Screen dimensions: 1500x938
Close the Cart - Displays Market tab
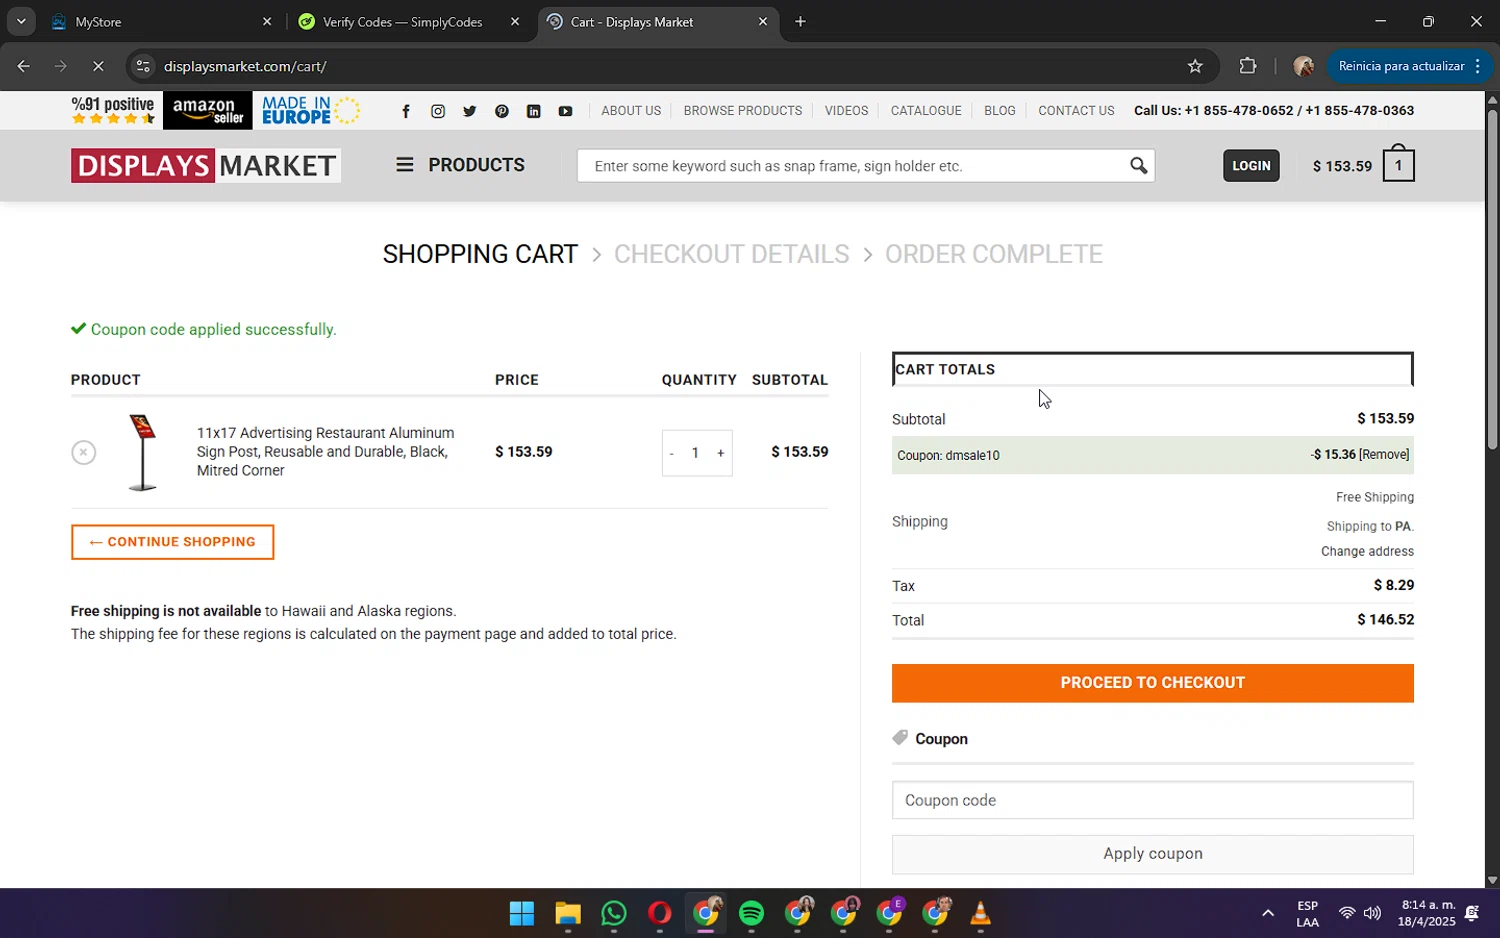(763, 22)
